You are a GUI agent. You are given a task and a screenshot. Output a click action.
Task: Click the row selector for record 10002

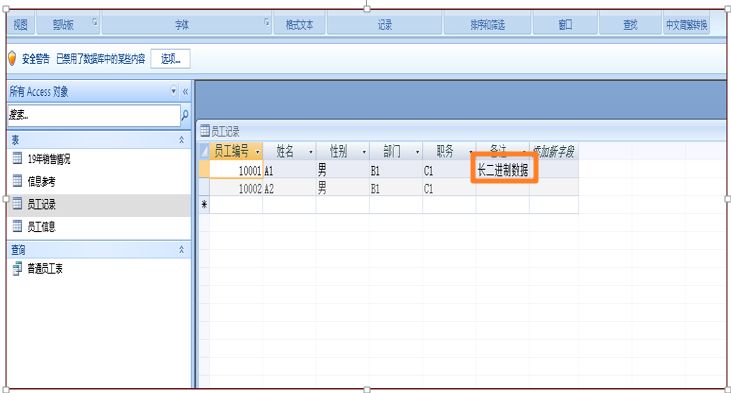tap(204, 188)
